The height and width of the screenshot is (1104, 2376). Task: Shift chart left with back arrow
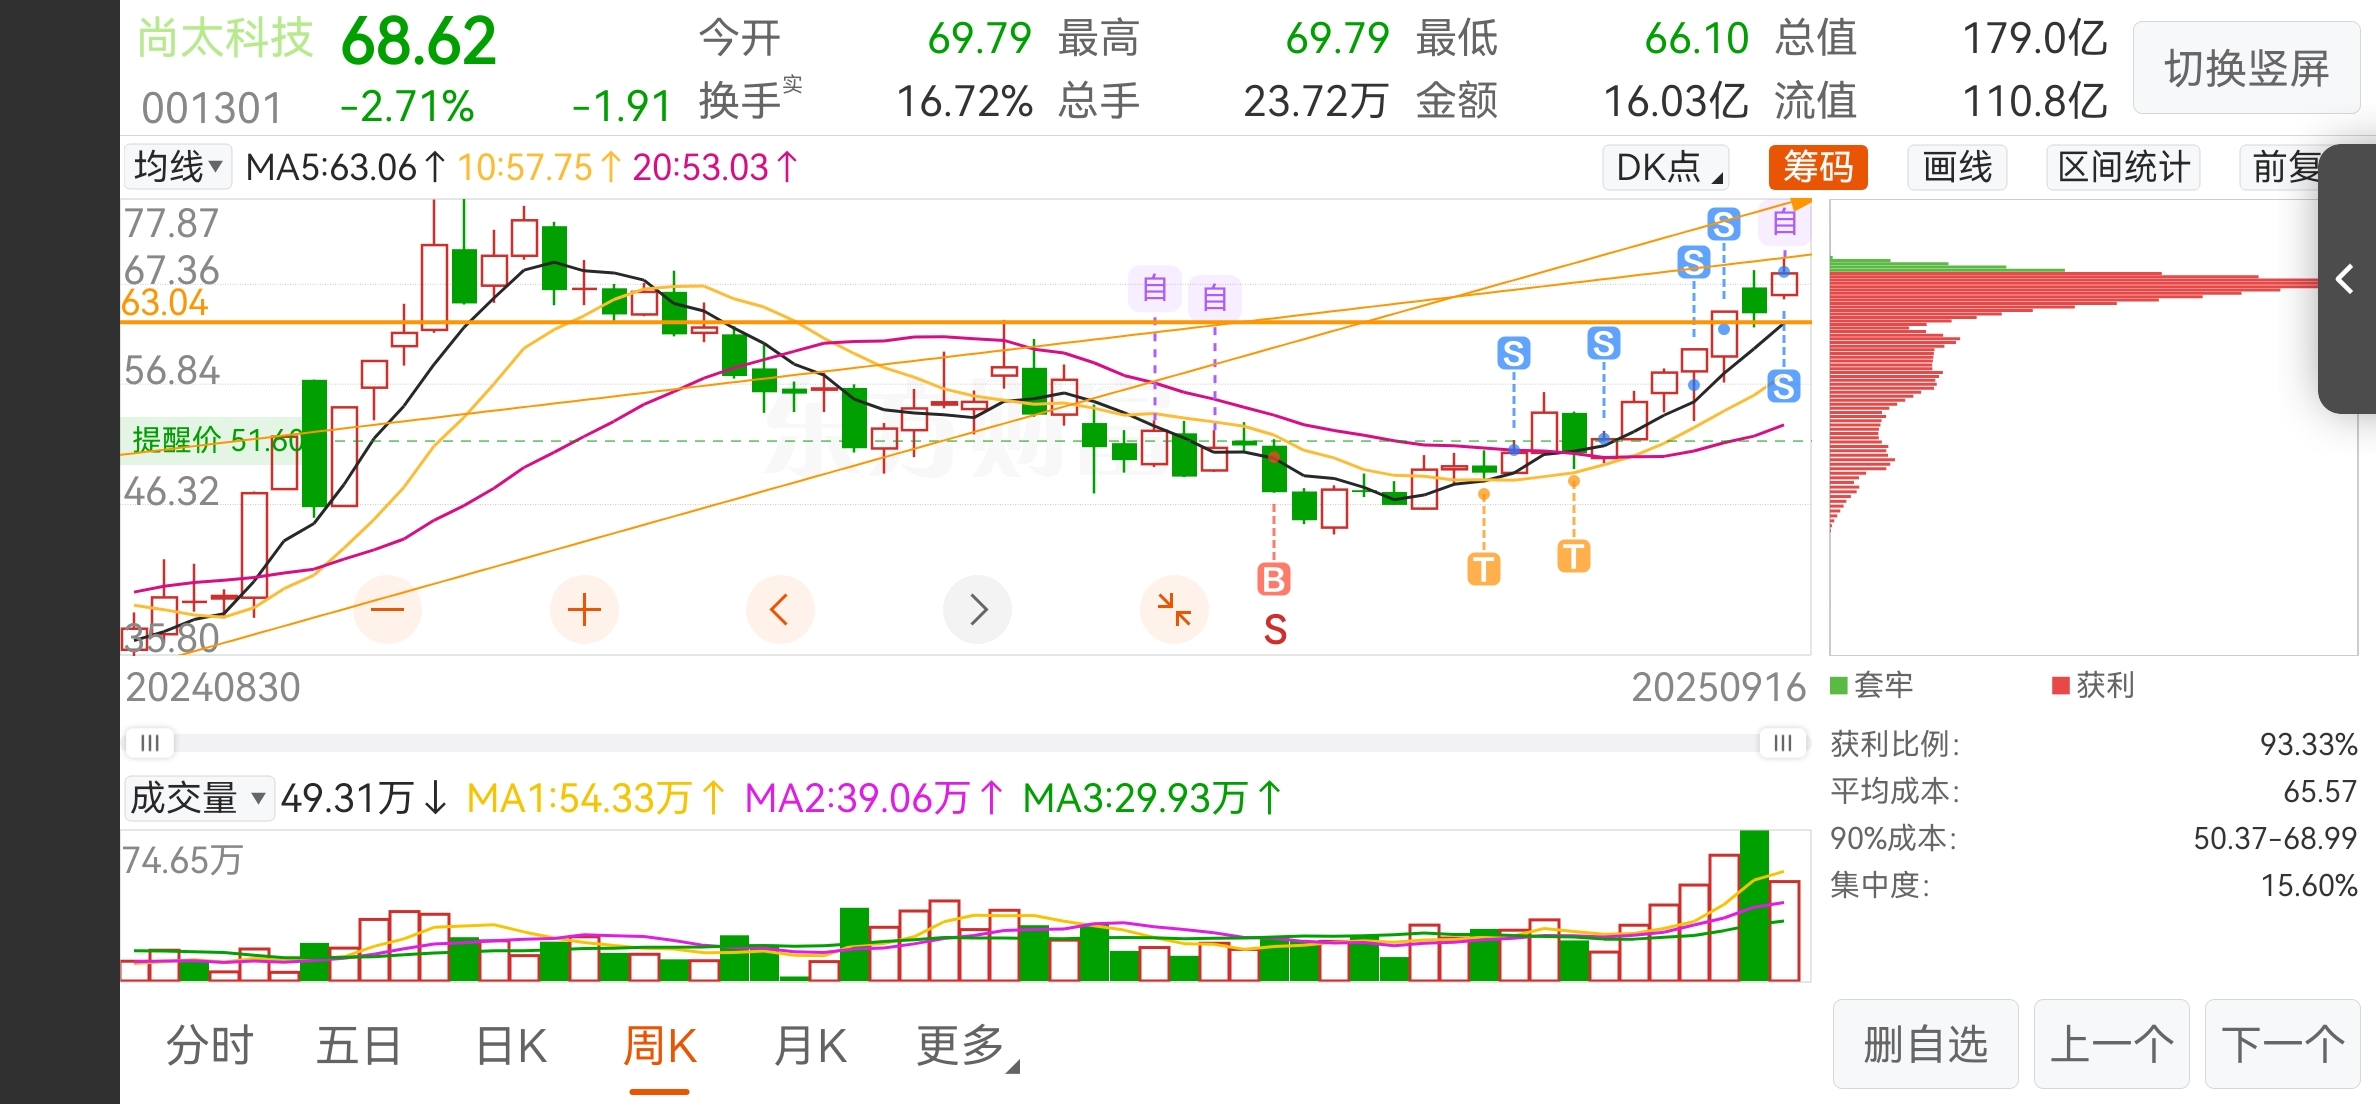click(780, 609)
